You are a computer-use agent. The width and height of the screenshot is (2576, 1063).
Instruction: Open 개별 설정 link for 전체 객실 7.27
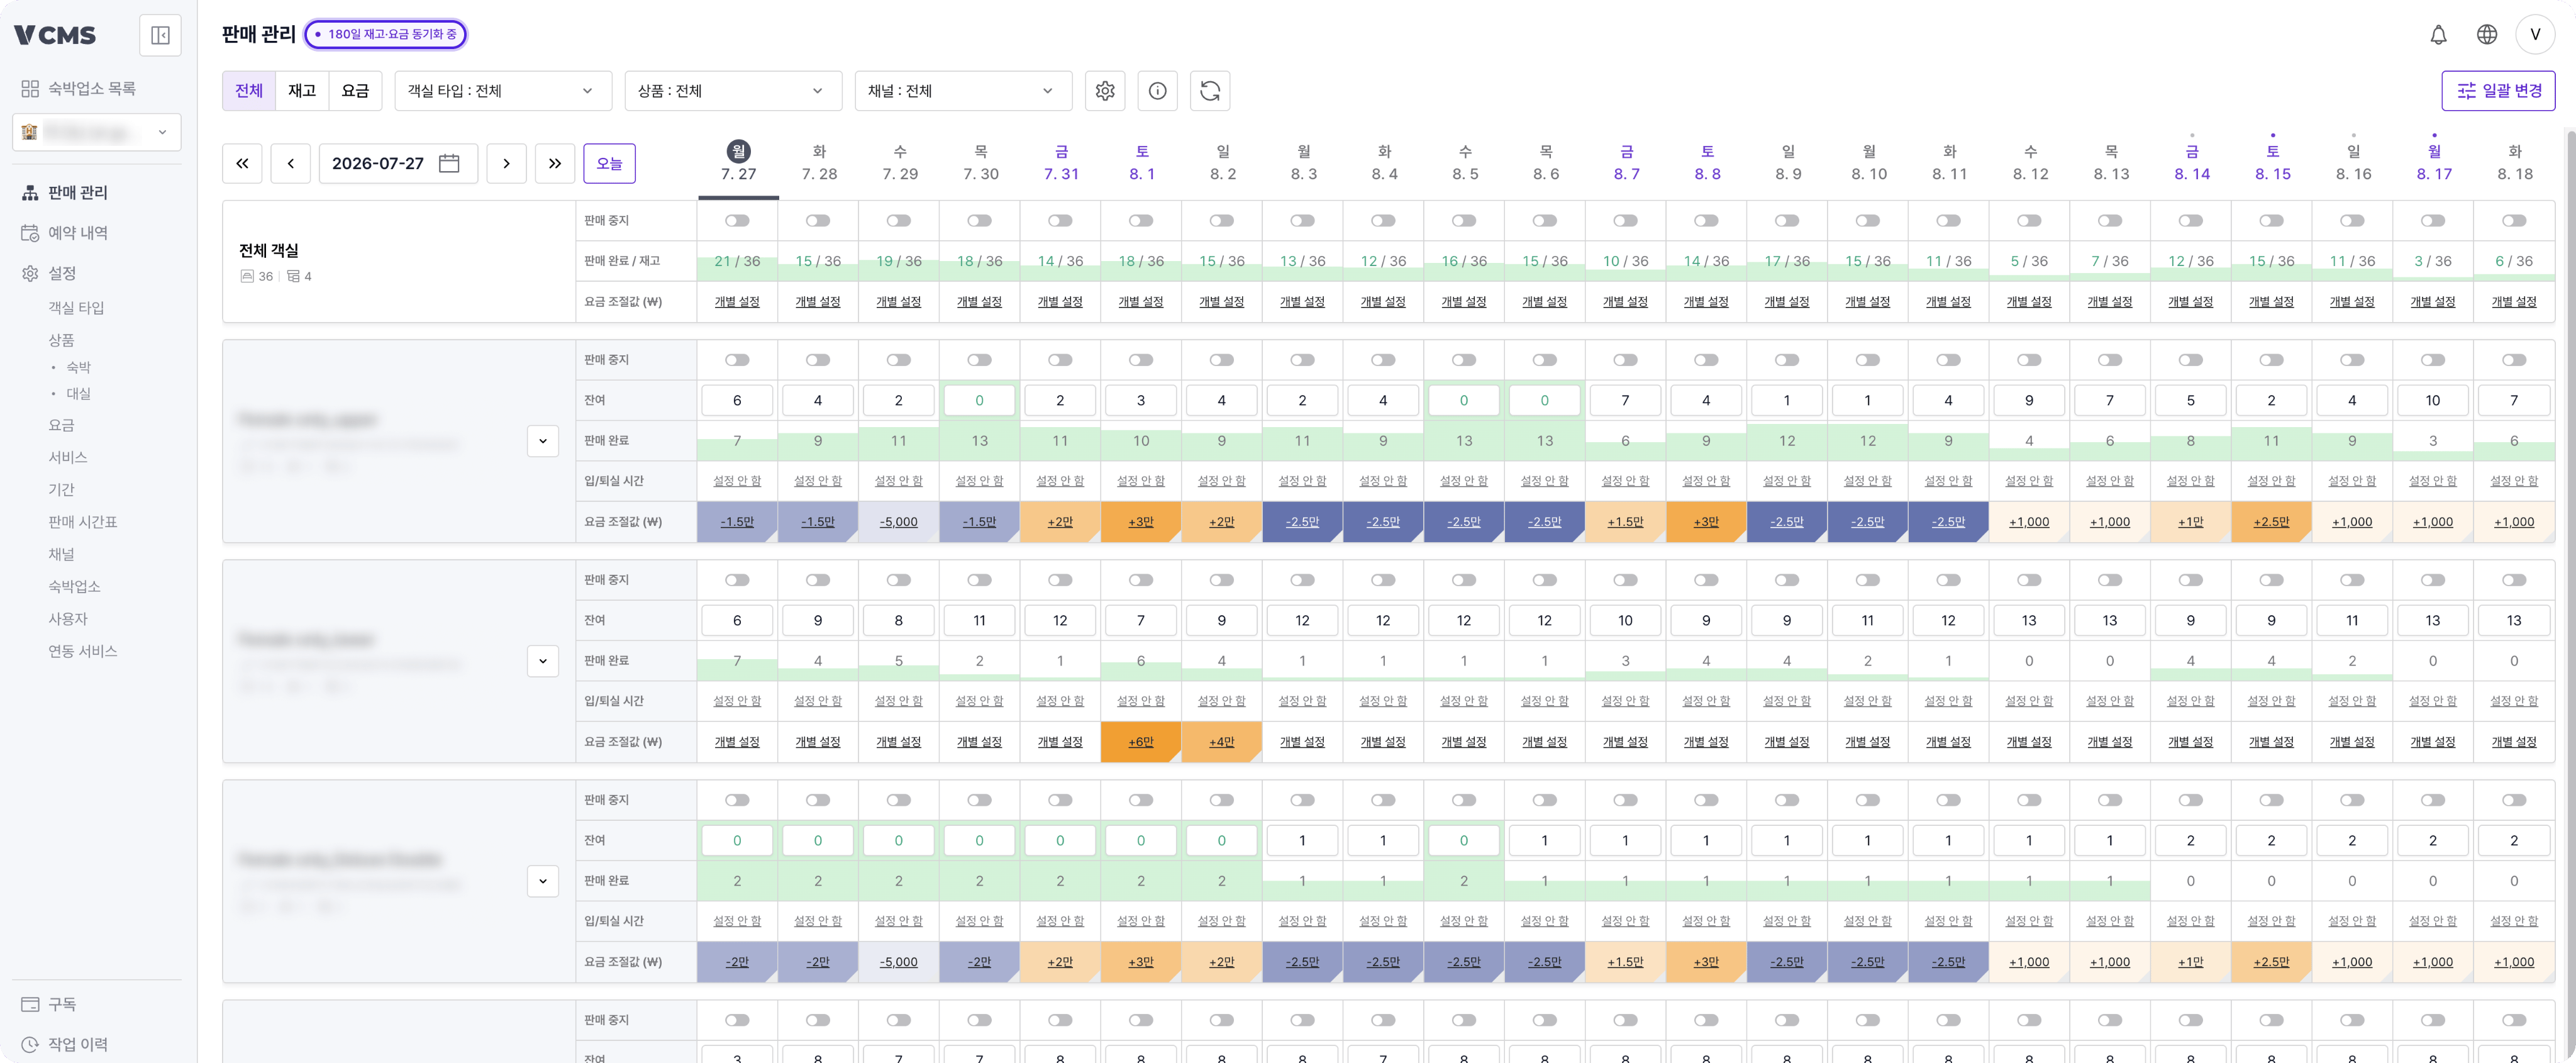click(x=737, y=302)
